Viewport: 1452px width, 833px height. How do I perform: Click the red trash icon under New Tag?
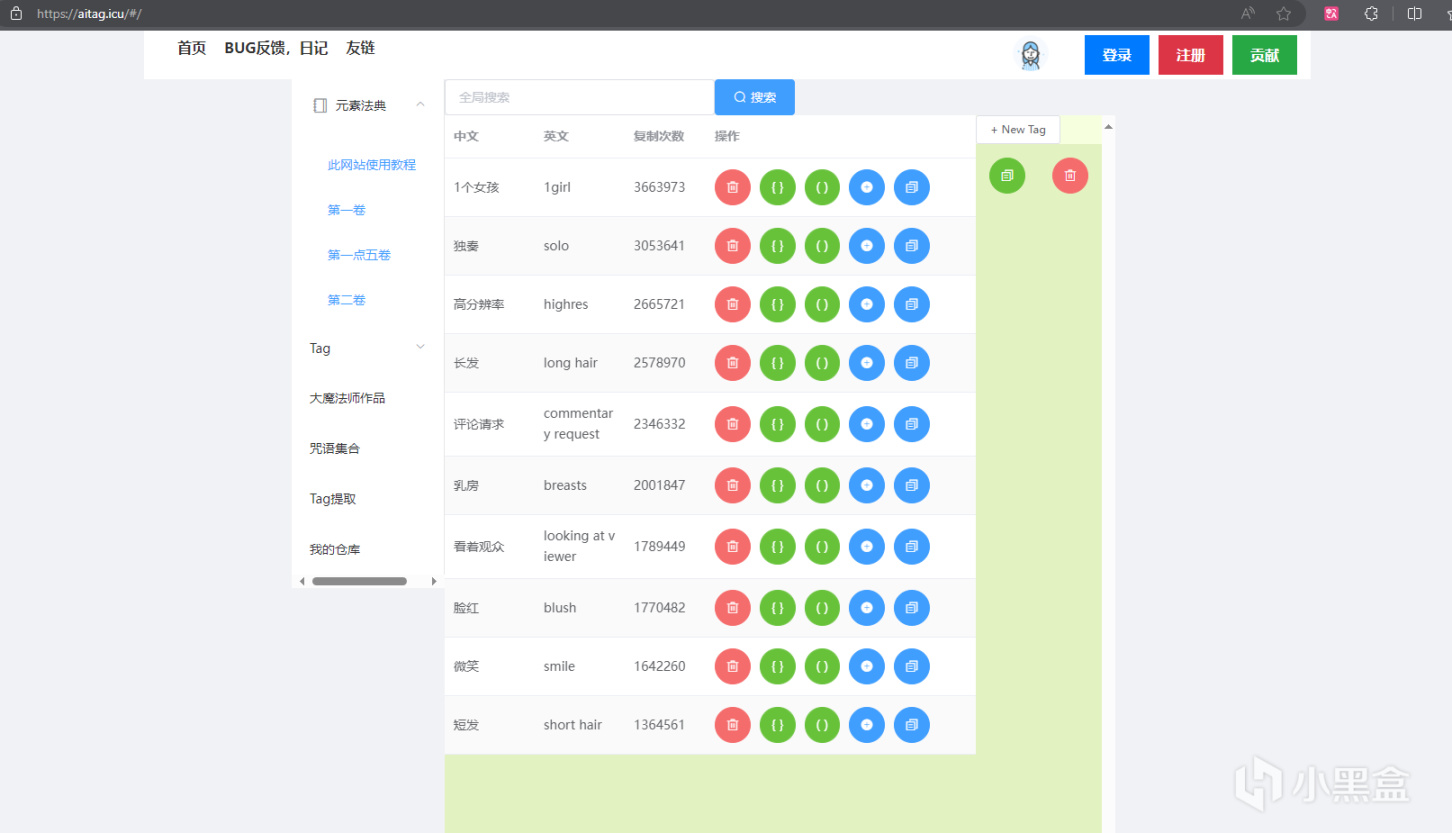coord(1070,176)
